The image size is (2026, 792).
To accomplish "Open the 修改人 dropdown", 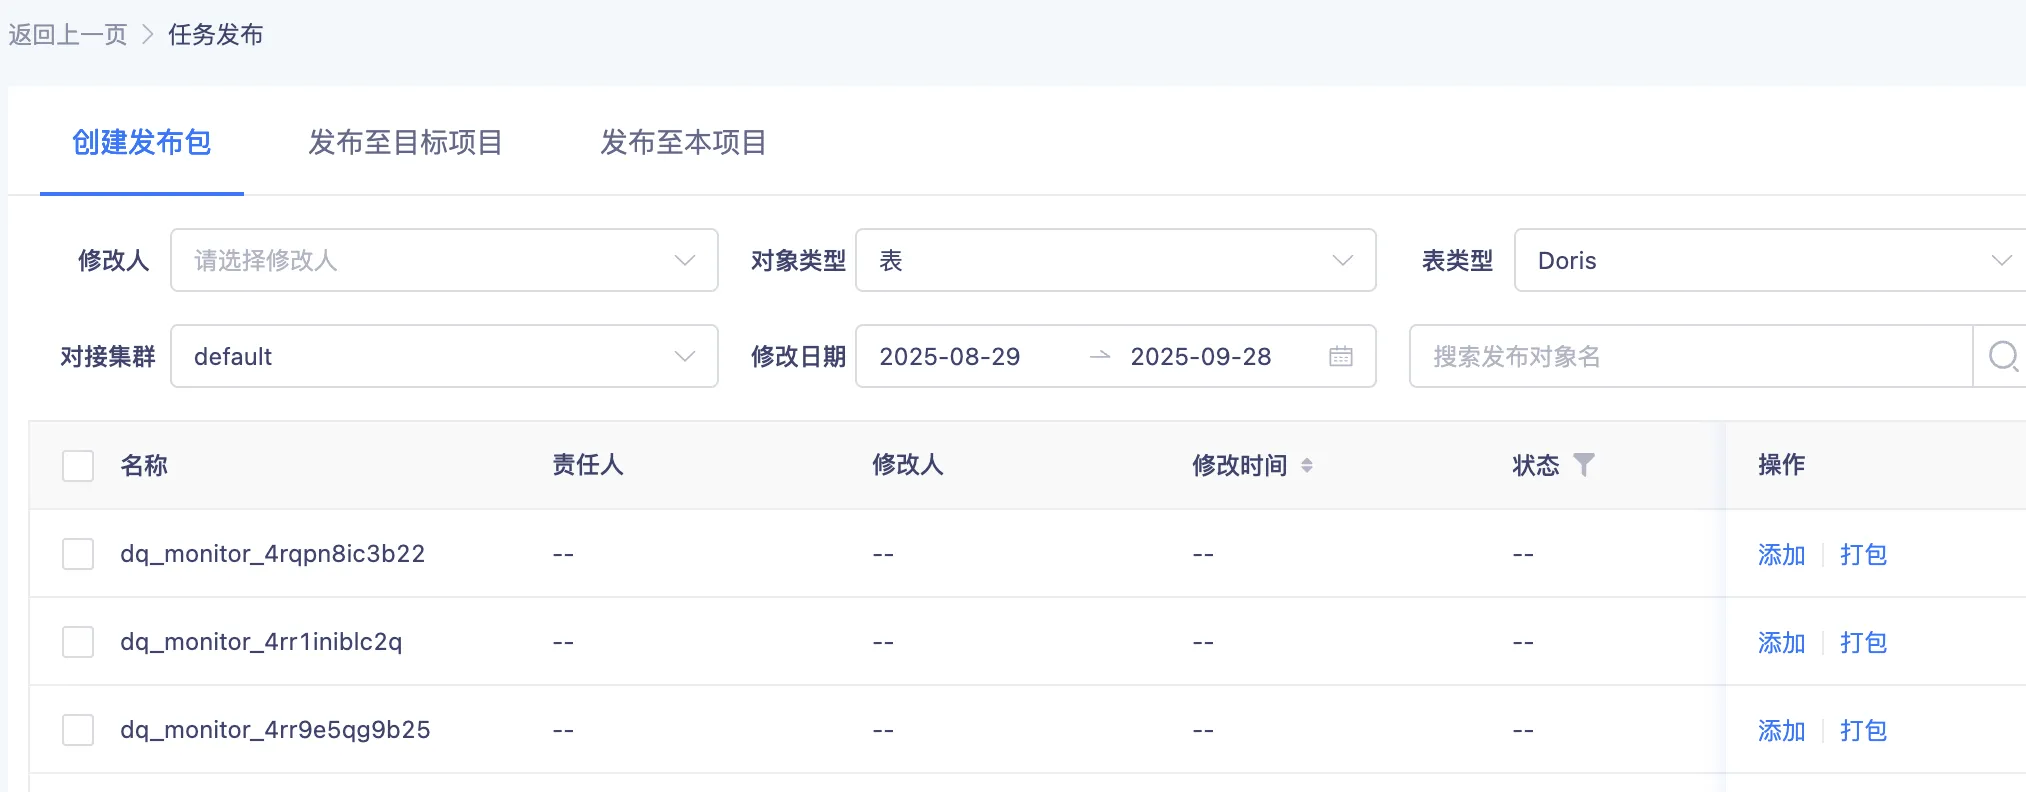I will point(444,260).
